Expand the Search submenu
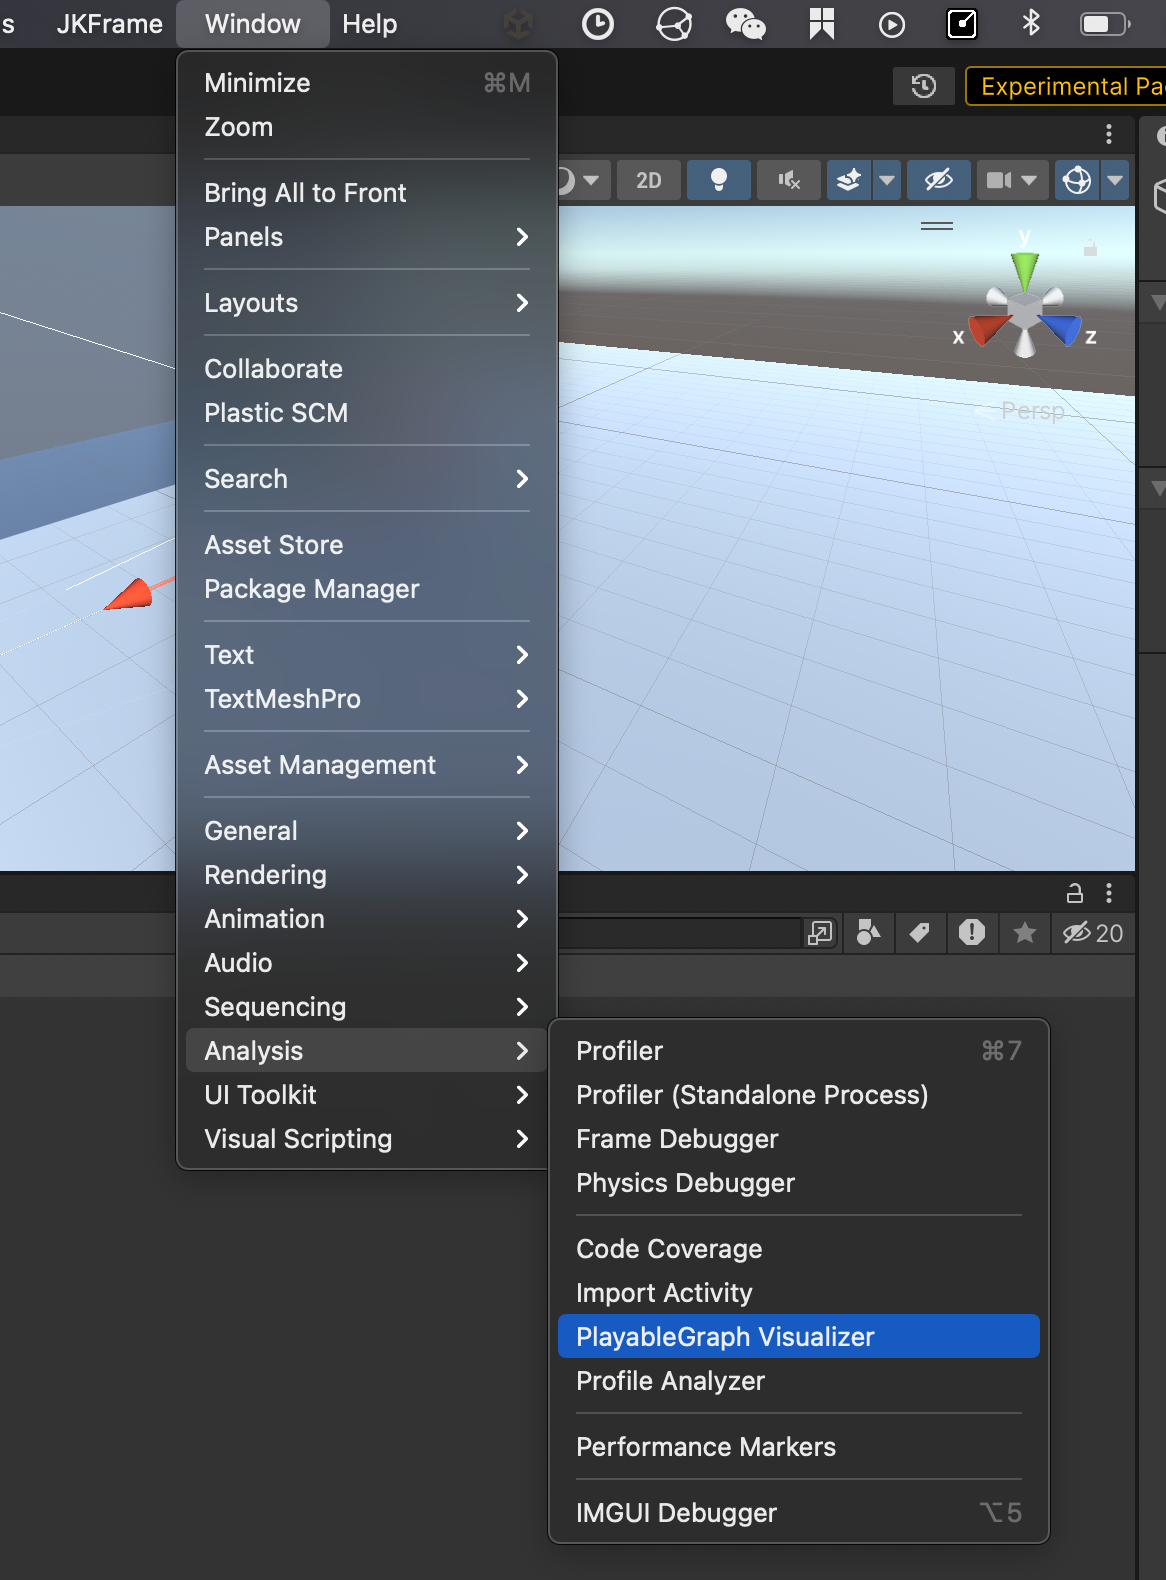The height and width of the screenshot is (1580, 1166). pos(367,479)
